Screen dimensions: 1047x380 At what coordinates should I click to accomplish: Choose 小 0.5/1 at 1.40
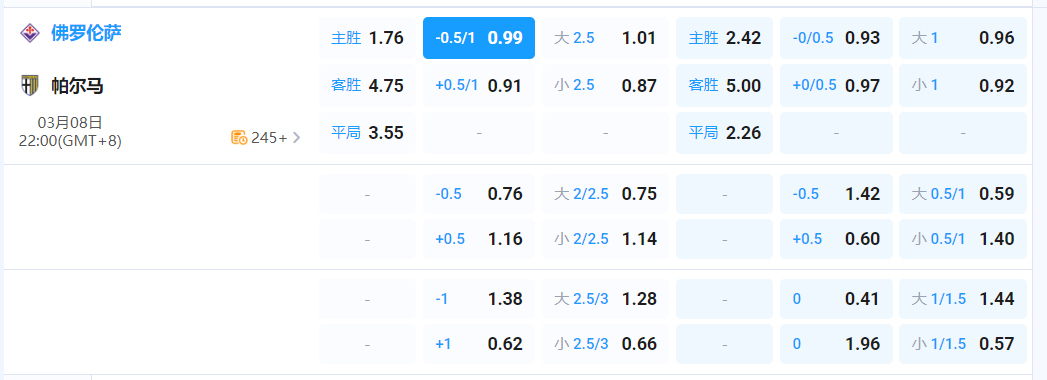pyautogui.click(x=963, y=239)
